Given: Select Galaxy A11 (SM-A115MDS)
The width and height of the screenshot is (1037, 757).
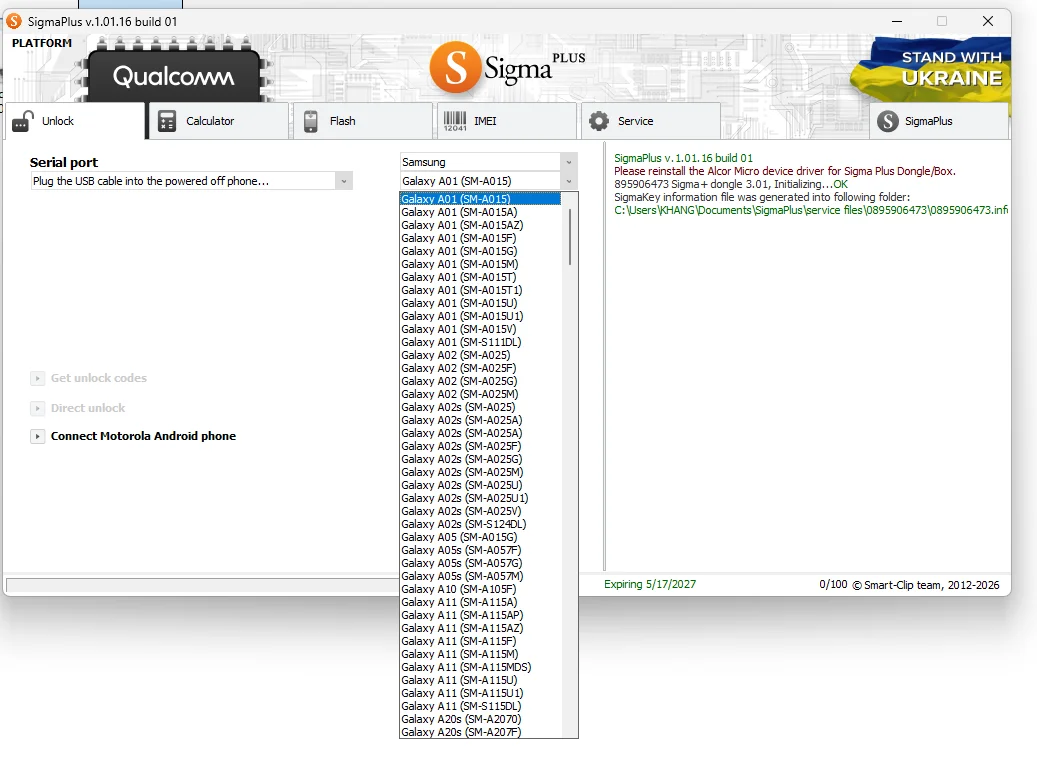Looking at the screenshot, I should coord(481,667).
